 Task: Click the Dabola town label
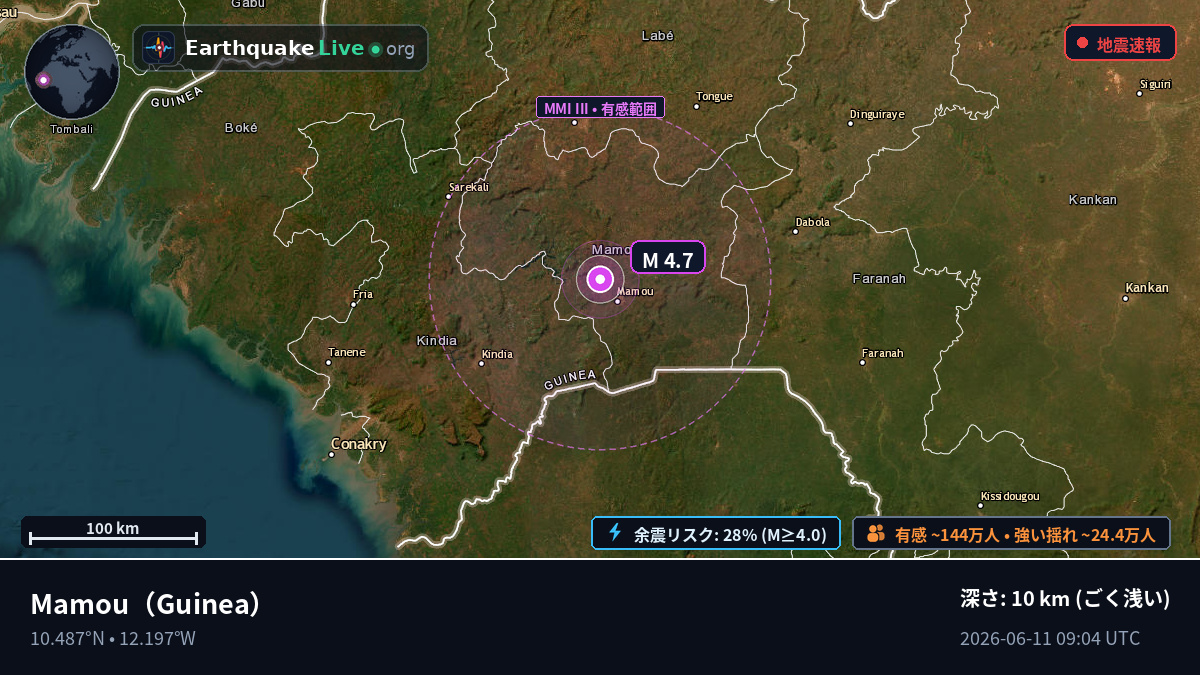[812, 222]
